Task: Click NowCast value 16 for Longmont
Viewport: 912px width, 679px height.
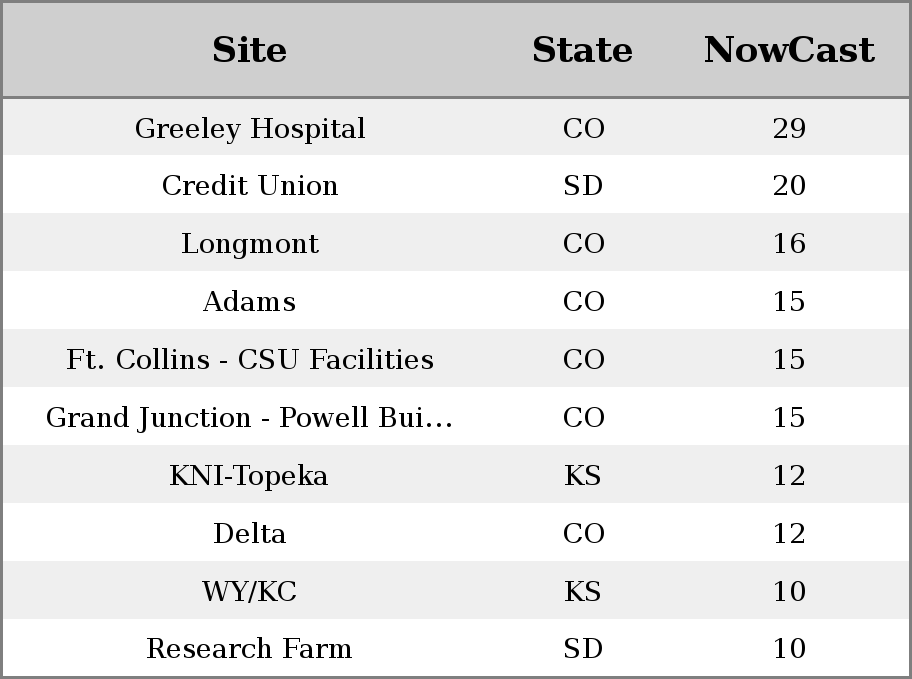Action: point(789,243)
